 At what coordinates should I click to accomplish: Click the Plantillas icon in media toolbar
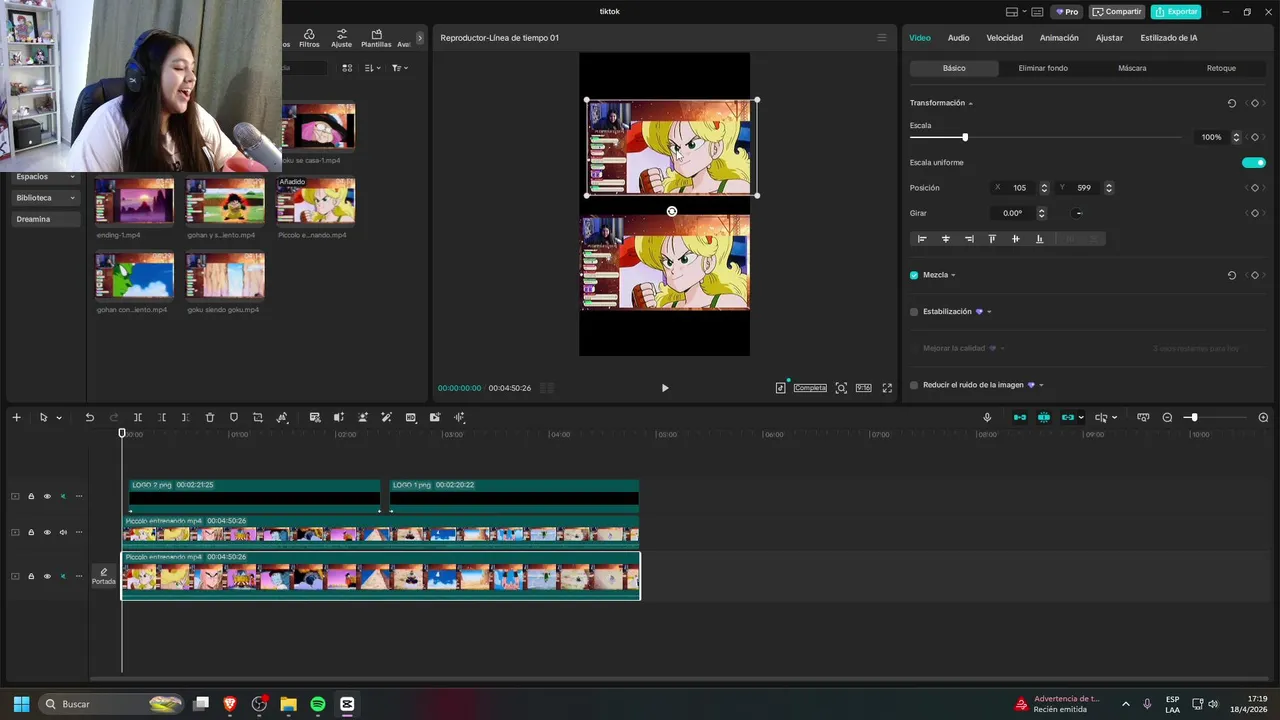coord(376,38)
